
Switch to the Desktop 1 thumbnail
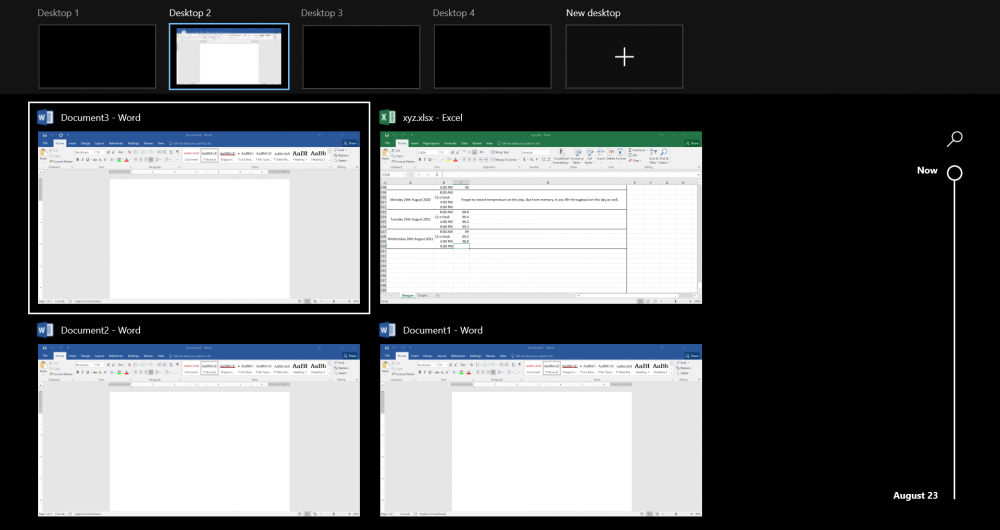click(x=97, y=57)
